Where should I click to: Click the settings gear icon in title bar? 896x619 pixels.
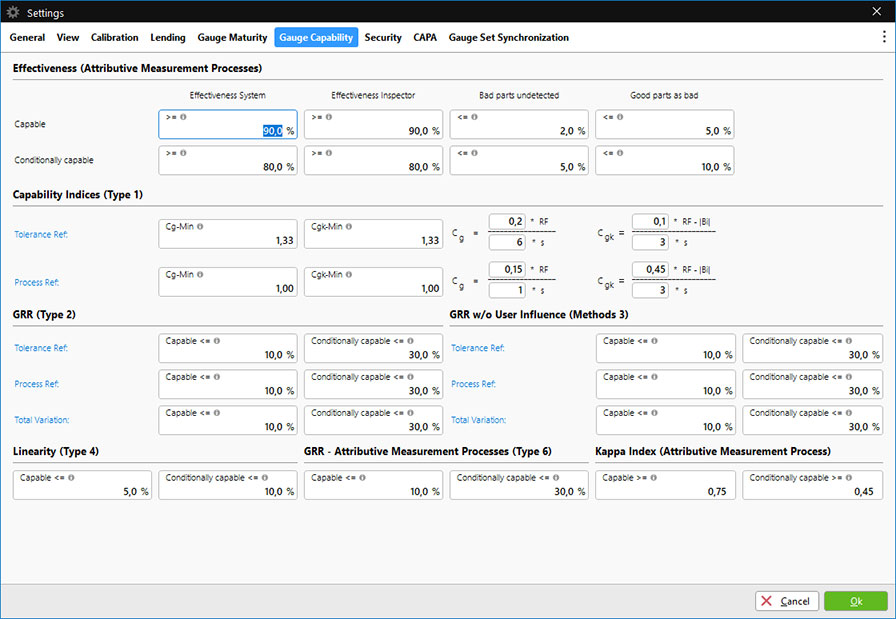click(13, 10)
